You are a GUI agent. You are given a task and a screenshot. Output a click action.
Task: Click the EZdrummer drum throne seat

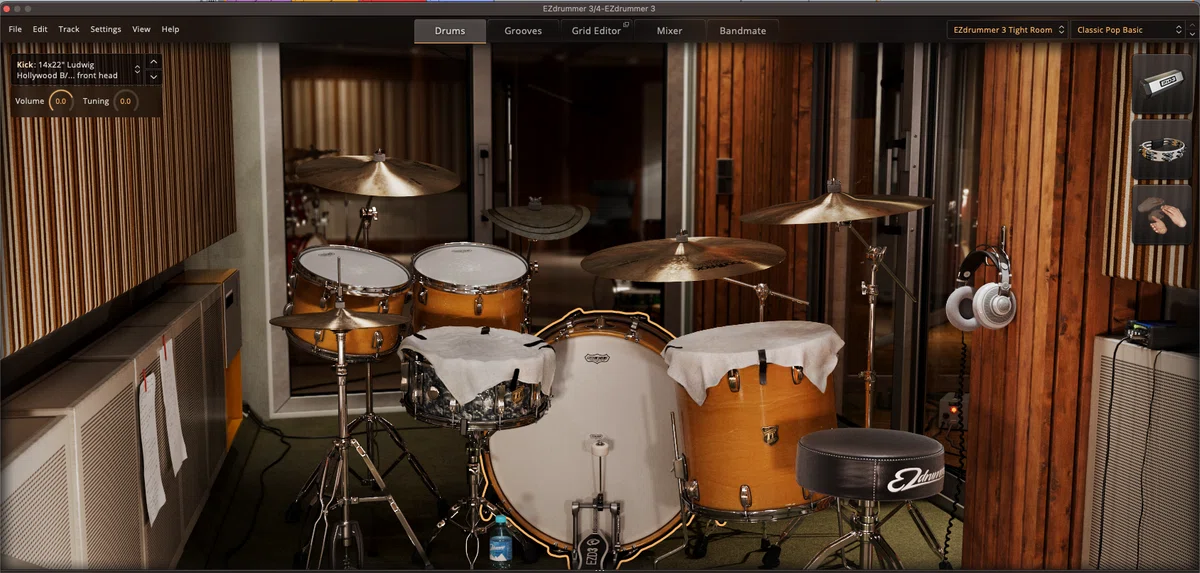(x=869, y=465)
